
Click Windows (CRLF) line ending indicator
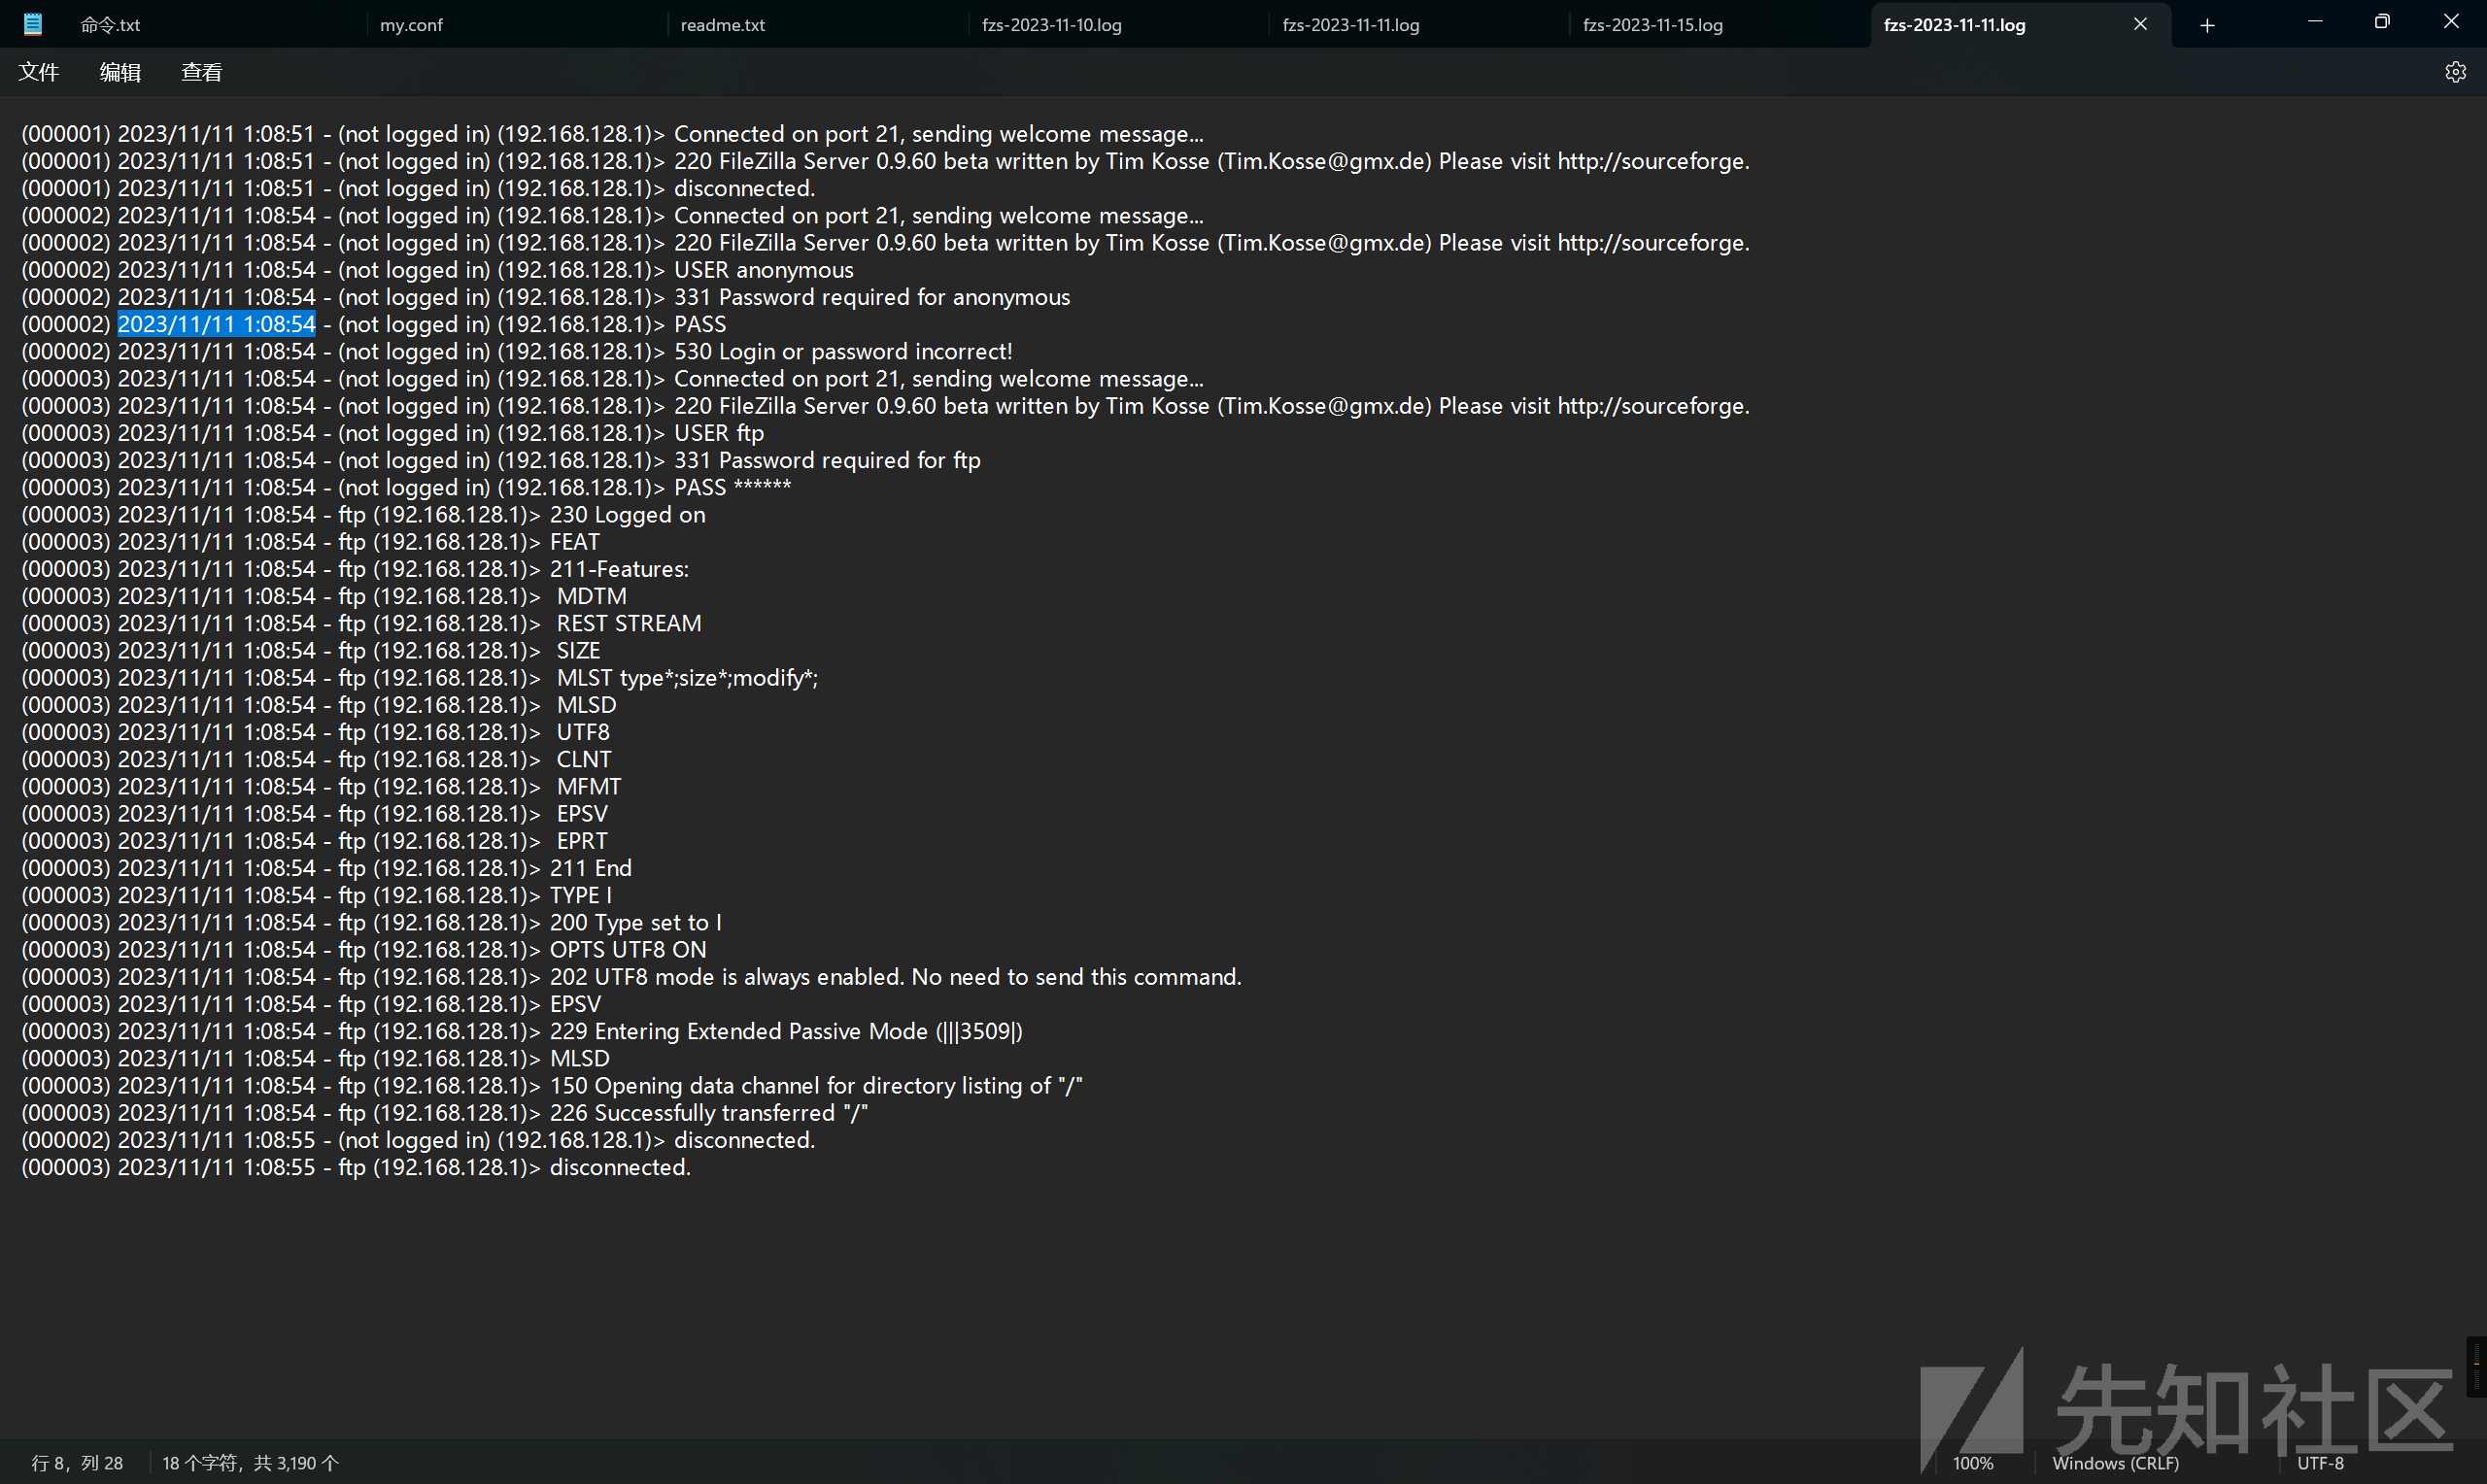pos(2115,1463)
